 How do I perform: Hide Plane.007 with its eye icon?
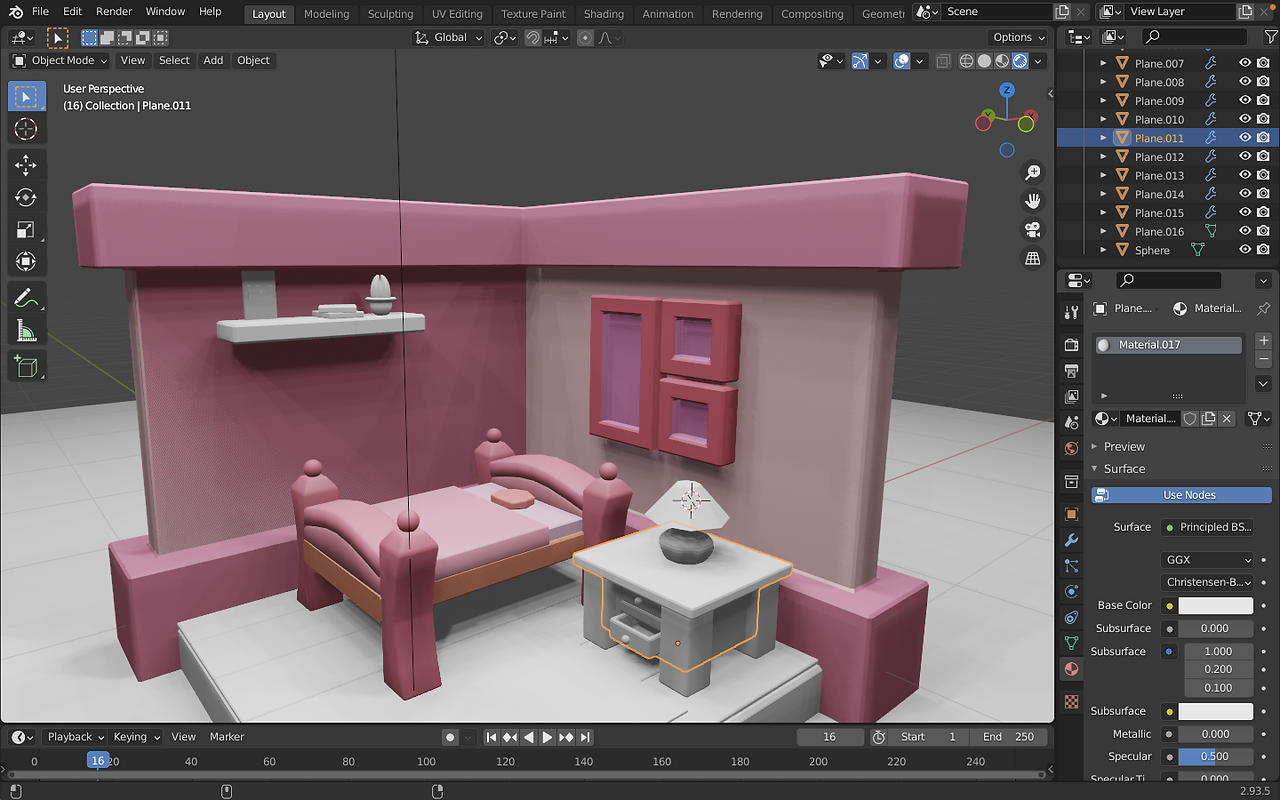(x=1245, y=63)
